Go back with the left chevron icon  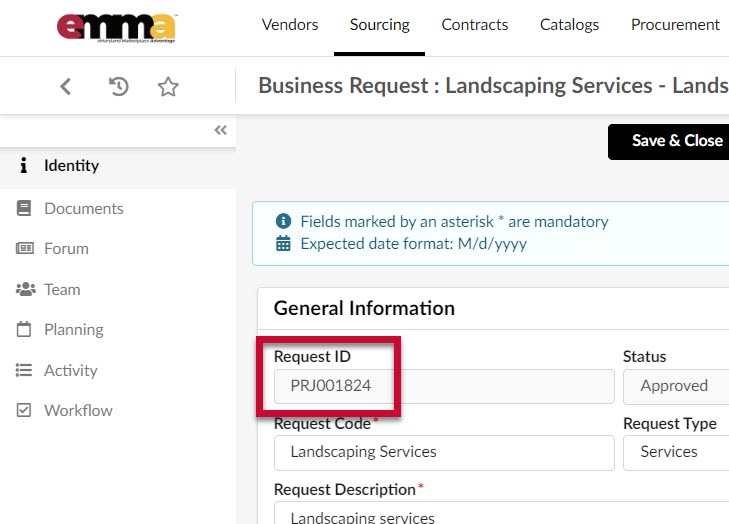pyautogui.click(x=66, y=86)
